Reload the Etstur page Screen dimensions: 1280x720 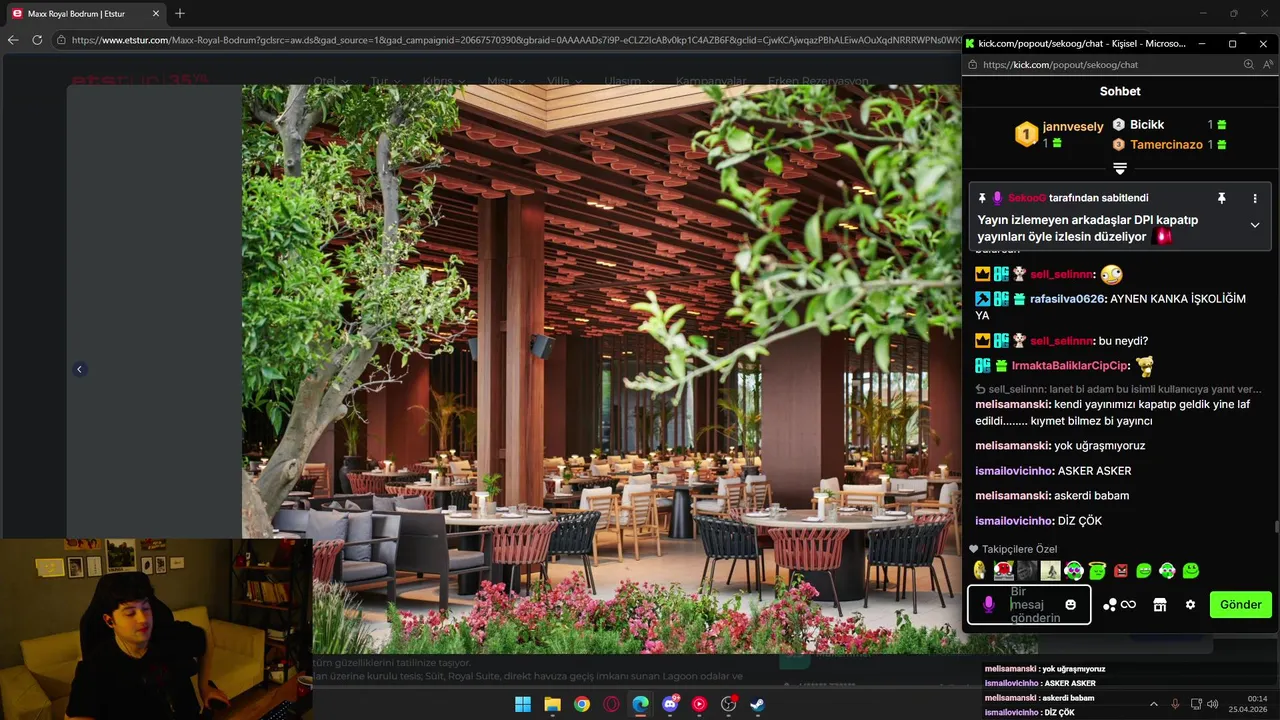click(37, 40)
